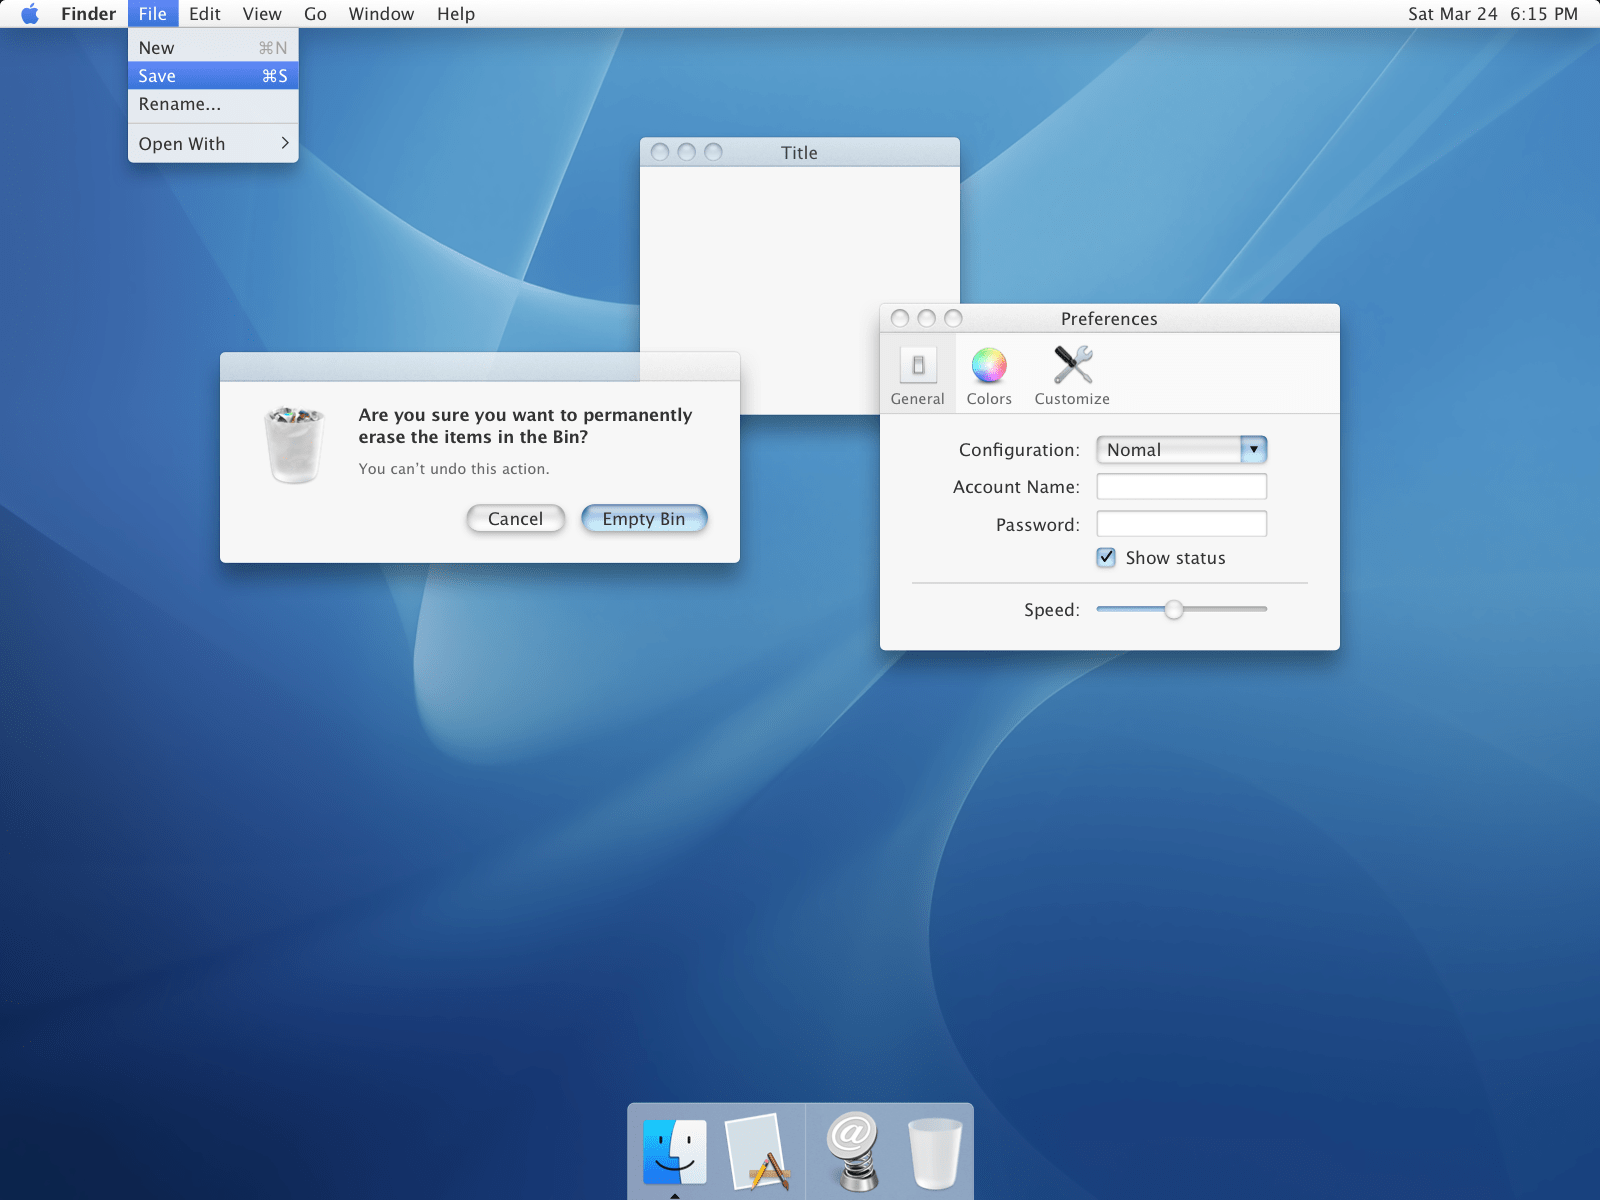
Task: Close the Title window
Action: point(660,152)
